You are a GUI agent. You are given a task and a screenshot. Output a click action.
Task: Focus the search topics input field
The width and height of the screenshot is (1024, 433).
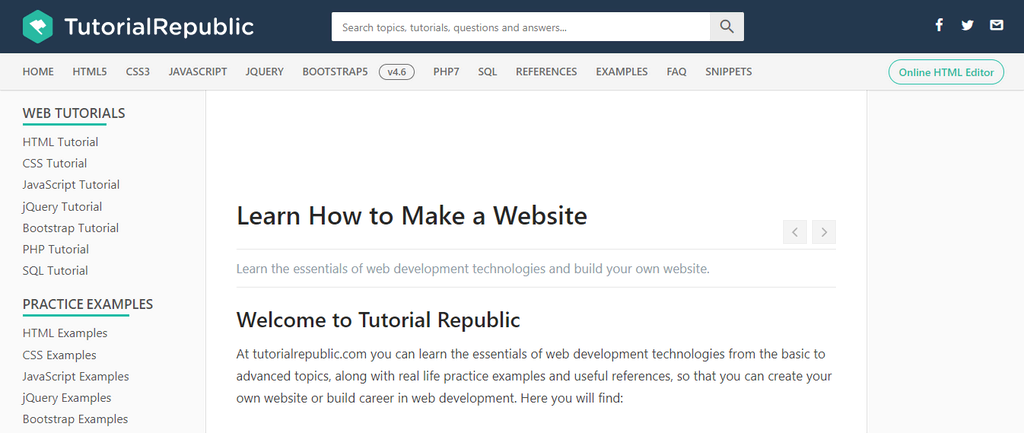[520, 27]
